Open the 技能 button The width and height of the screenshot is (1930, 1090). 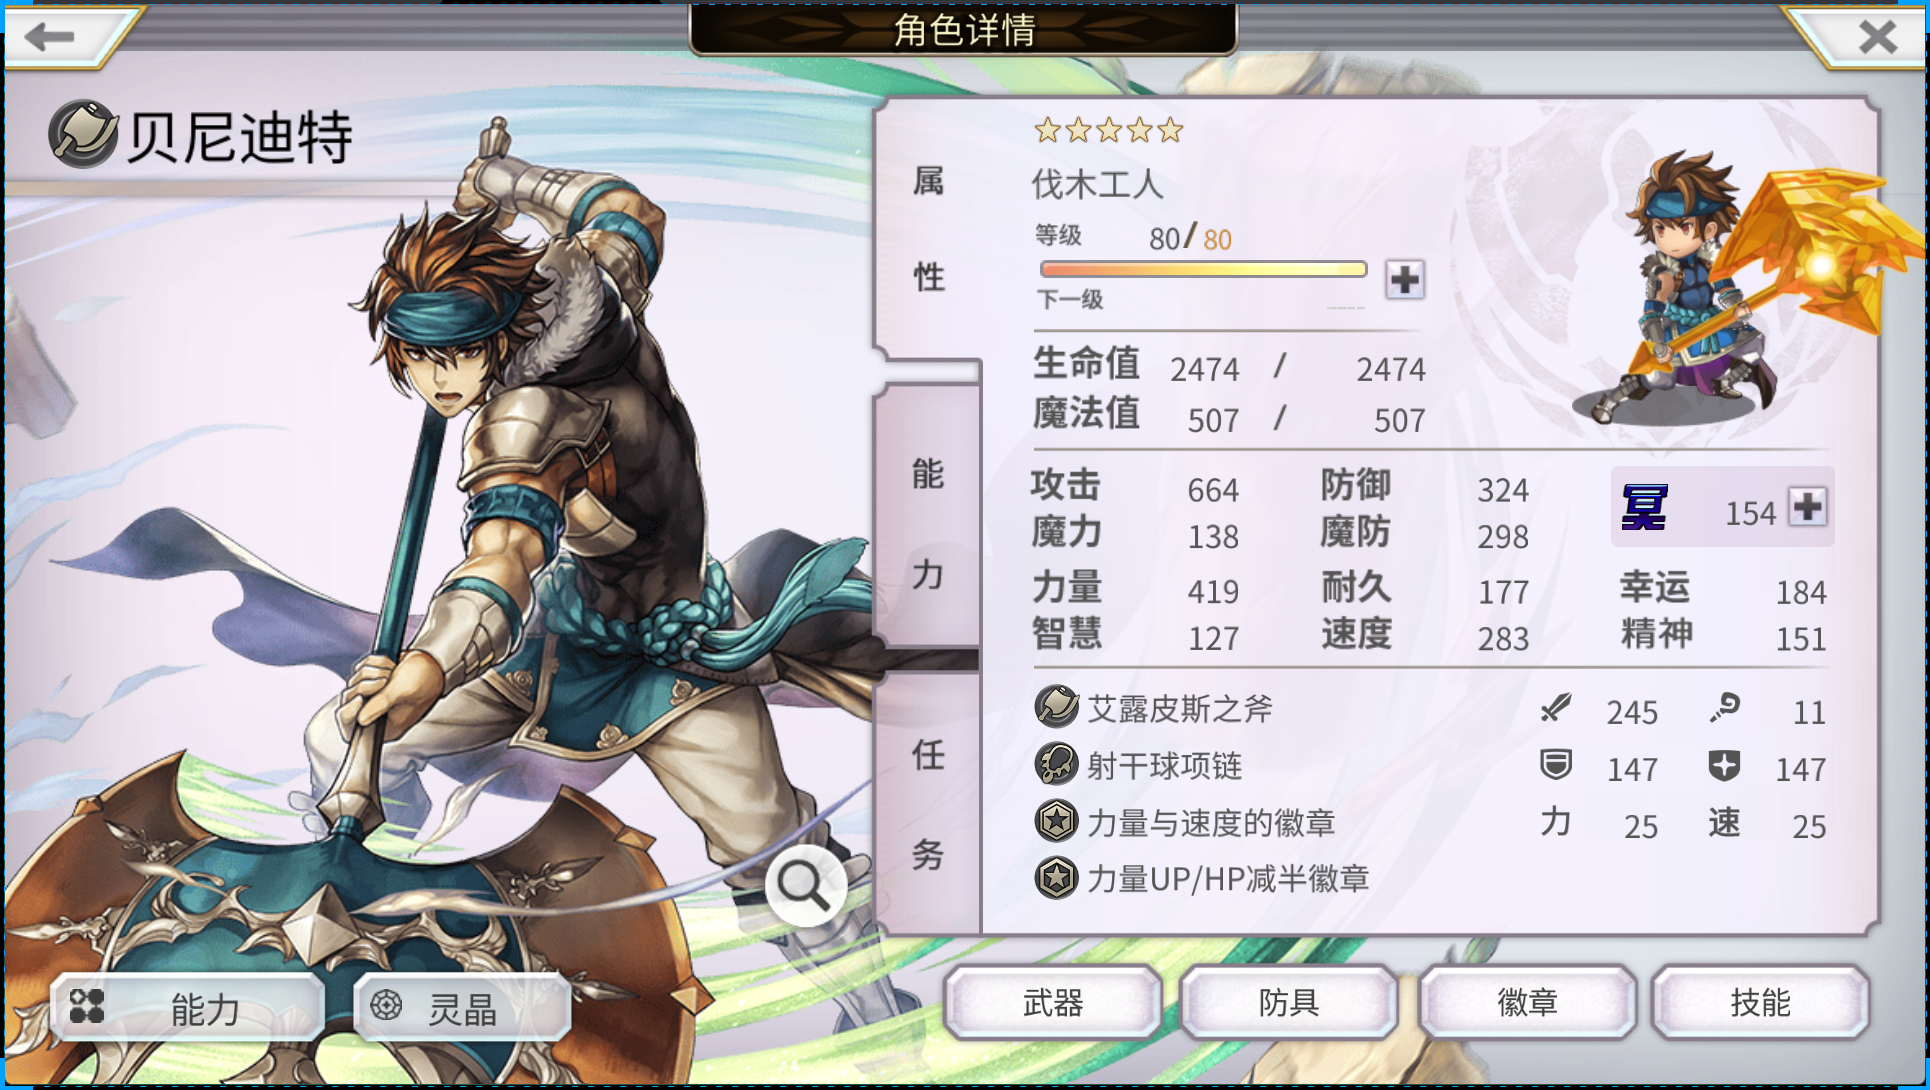[x=1760, y=1002]
